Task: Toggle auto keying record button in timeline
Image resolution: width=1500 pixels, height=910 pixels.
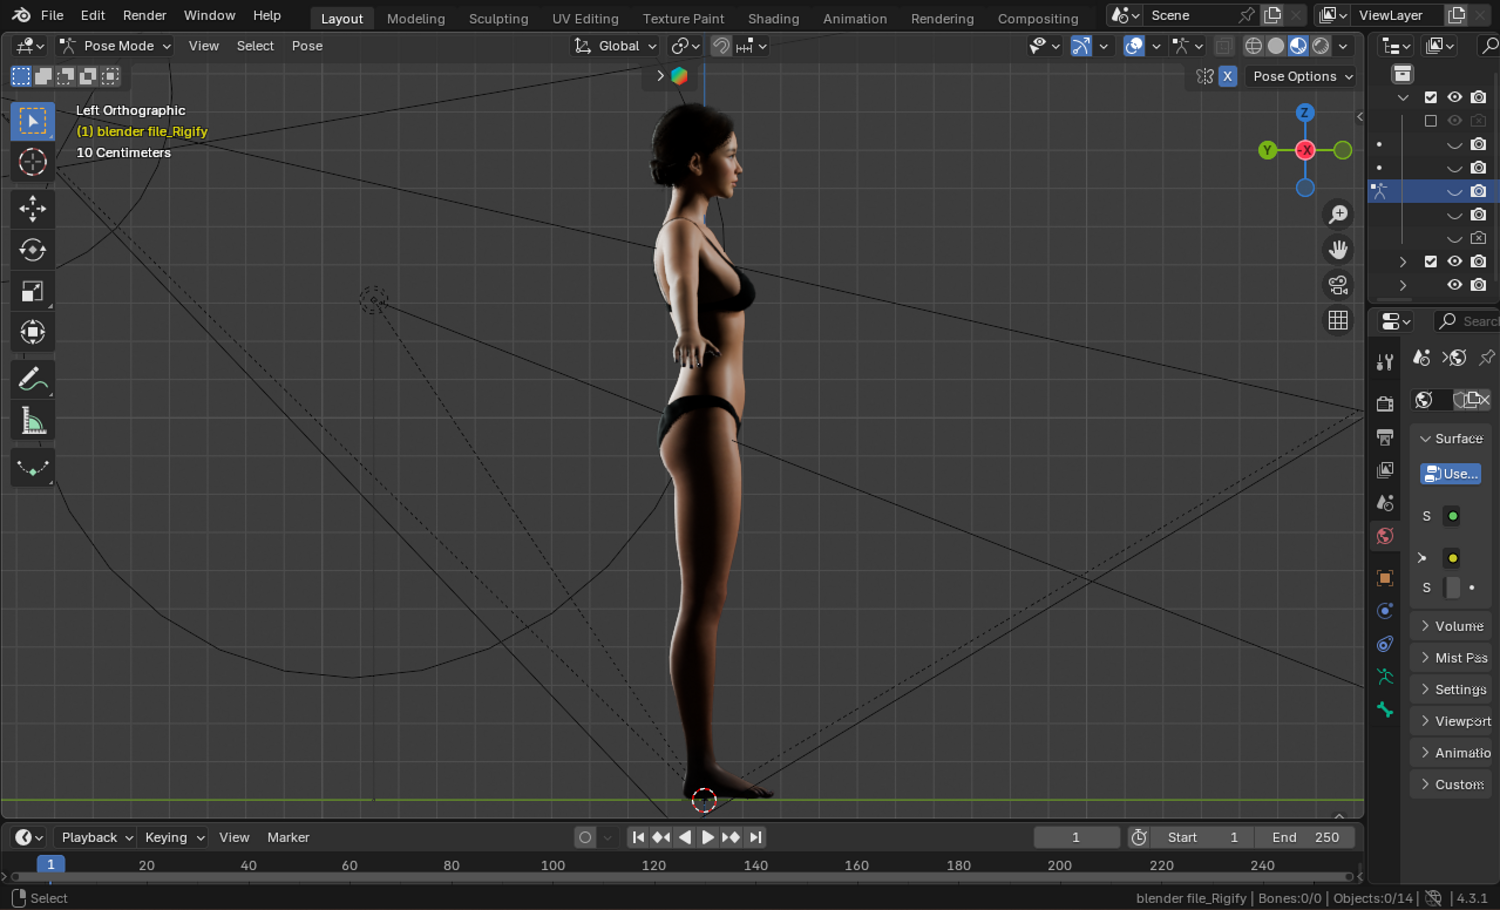Action: [x=585, y=837]
